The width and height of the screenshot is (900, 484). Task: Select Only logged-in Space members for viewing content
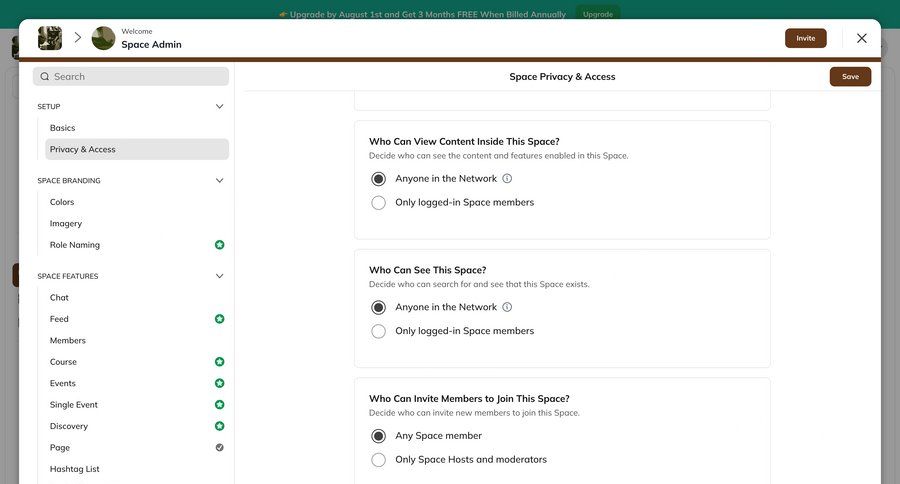[x=378, y=203]
